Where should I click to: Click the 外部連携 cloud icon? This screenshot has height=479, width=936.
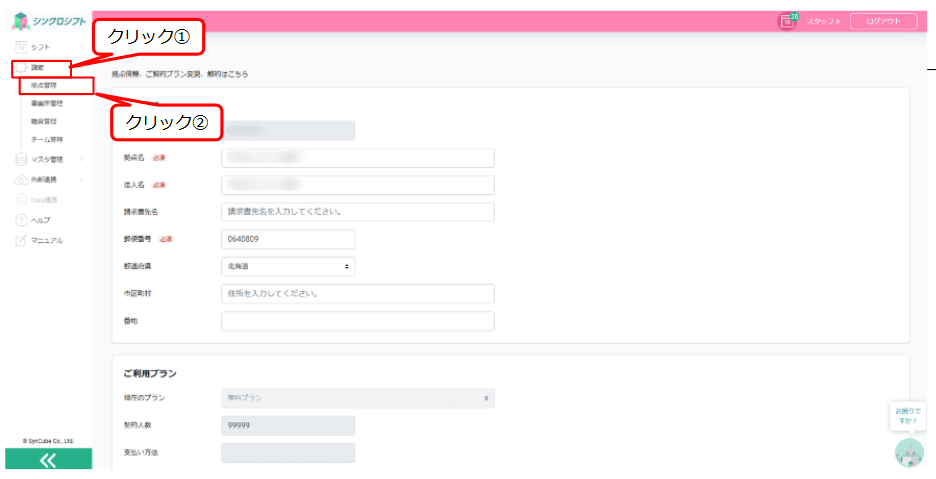click(21, 180)
